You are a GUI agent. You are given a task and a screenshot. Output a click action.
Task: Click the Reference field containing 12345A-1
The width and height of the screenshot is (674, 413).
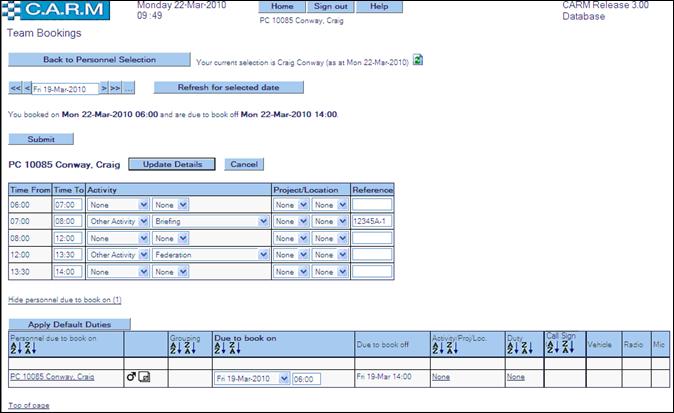(372, 221)
